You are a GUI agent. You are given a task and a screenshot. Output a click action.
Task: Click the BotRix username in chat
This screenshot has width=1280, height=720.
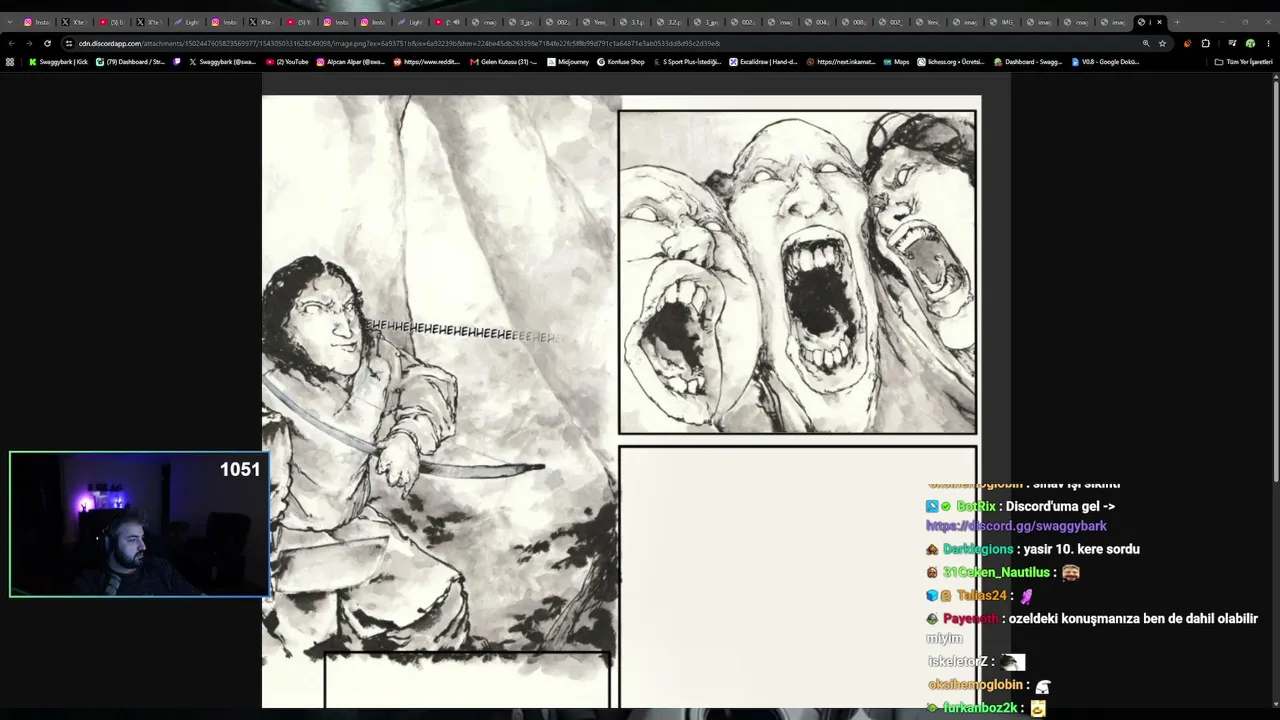coord(976,507)
